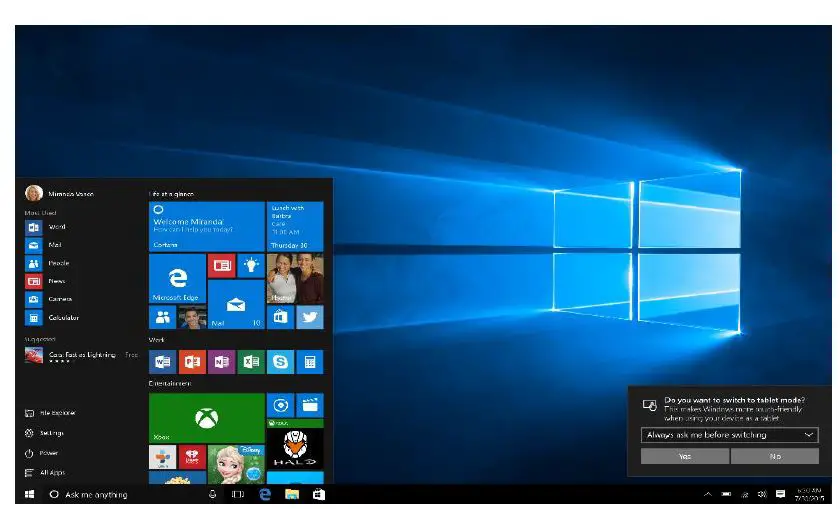The height and width of the screenshot is (509, 840).
Task: Click the taskbar clock and date
Action: click(809, 495)
